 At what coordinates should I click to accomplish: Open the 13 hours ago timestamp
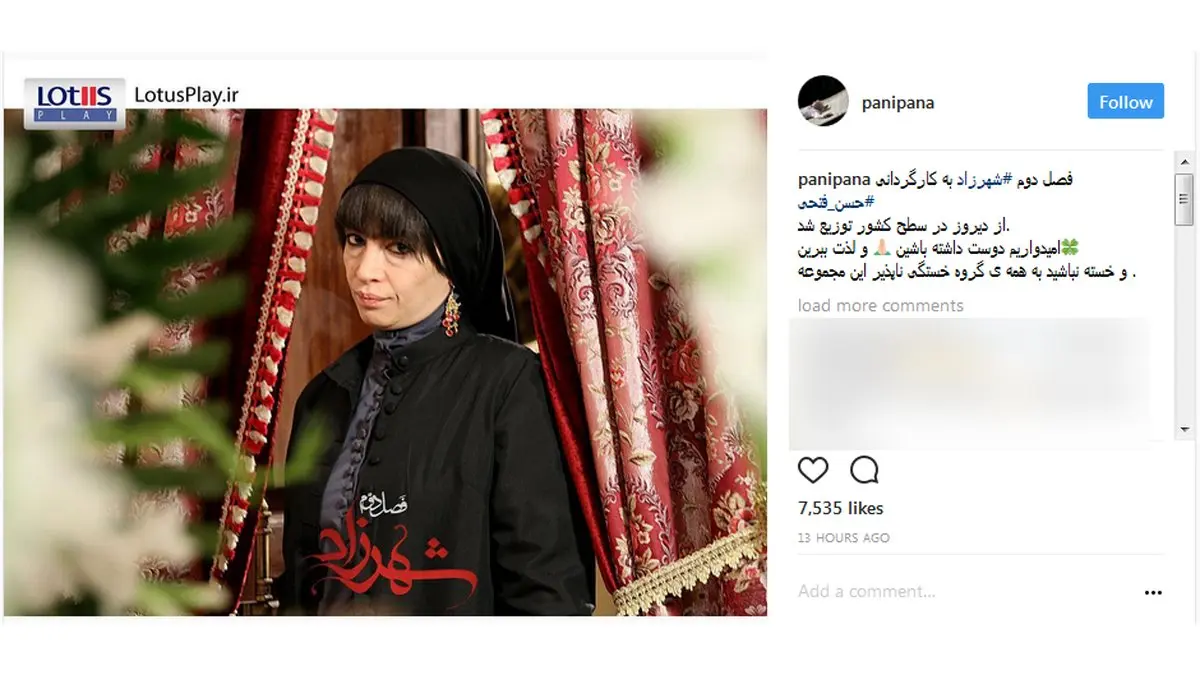tap(844, 538)
